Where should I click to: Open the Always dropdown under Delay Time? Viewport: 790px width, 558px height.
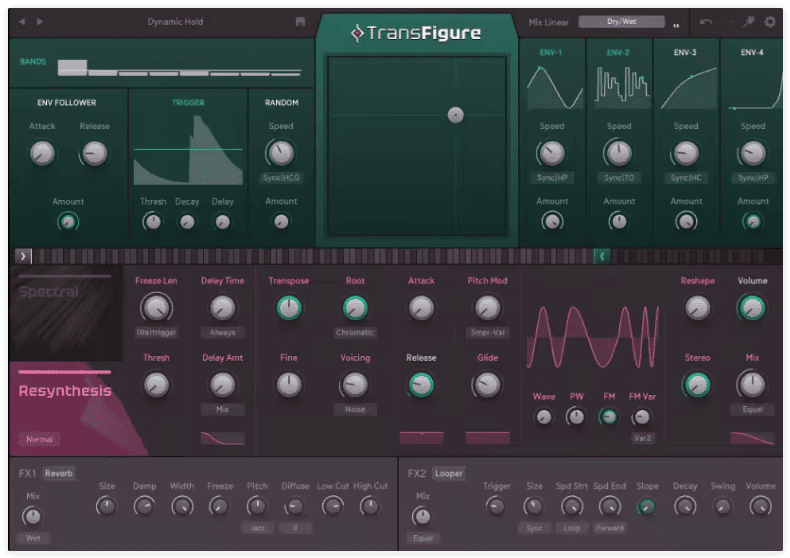pos(223,332)
